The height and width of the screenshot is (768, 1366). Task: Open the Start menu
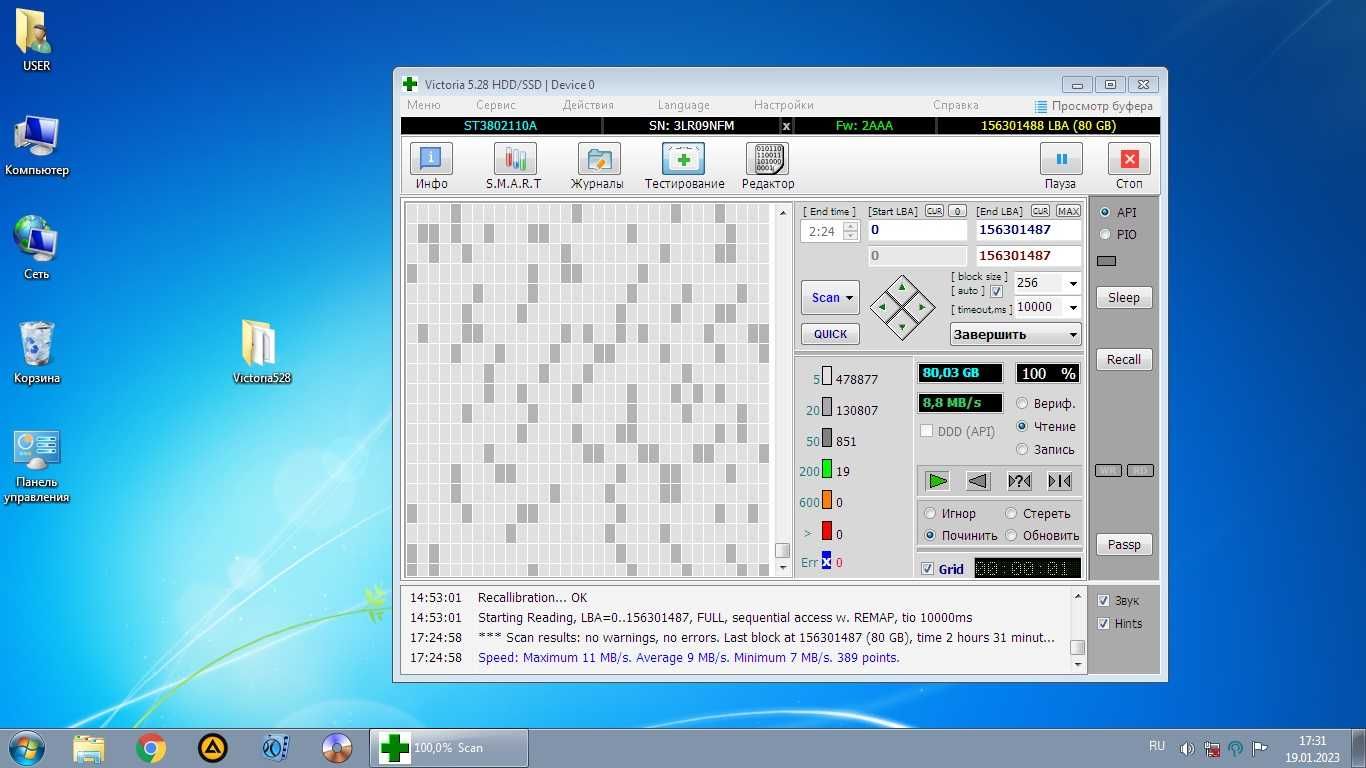click(x=27, y=748)
